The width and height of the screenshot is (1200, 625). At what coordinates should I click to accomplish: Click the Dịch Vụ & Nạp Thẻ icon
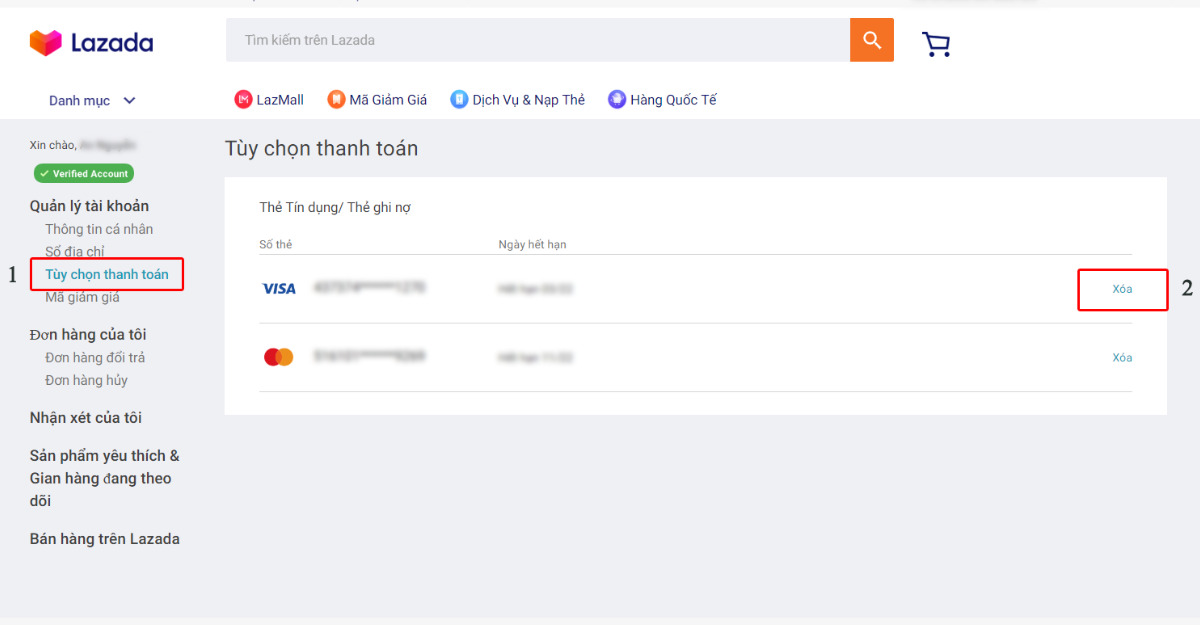click(x=459, y=99)
